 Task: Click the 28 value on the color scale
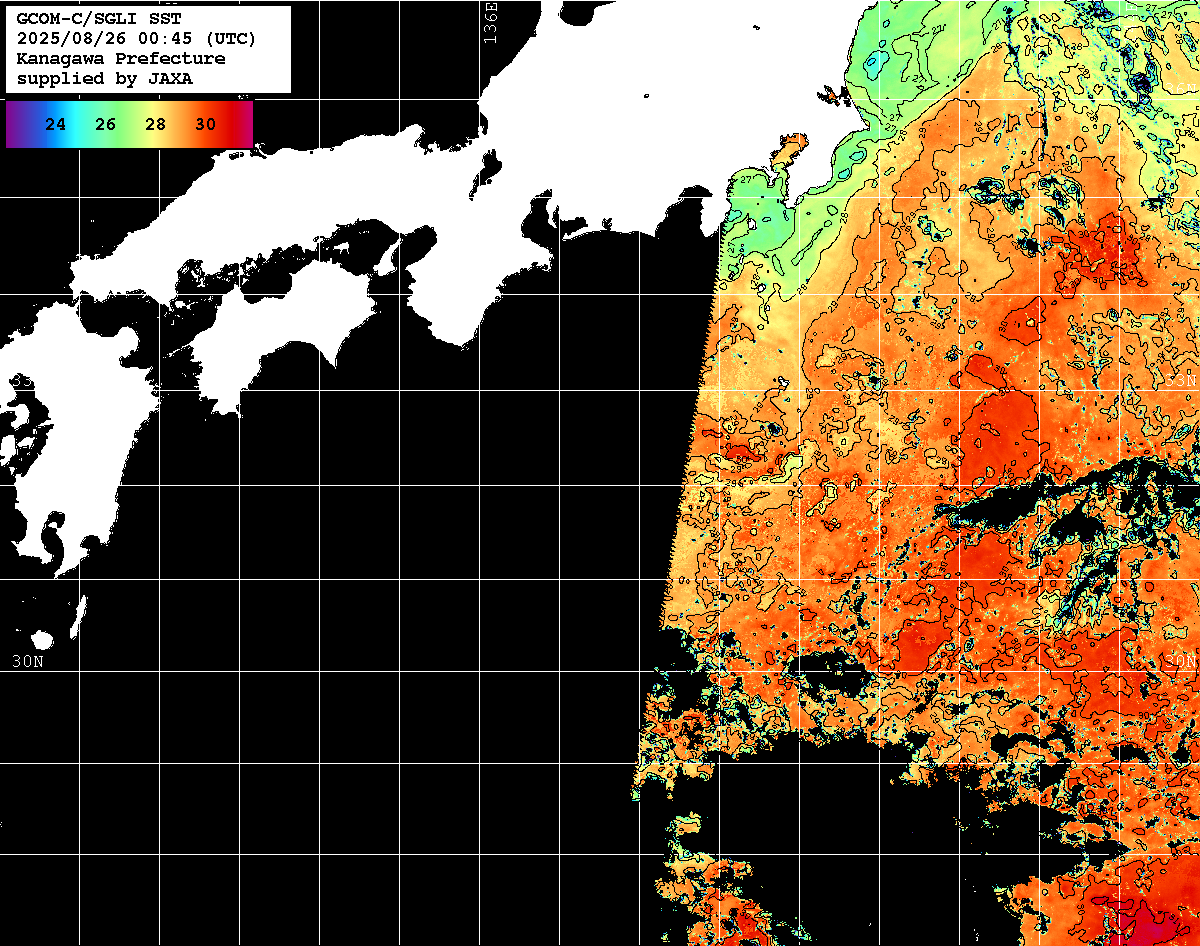click(x=156, y=125)
